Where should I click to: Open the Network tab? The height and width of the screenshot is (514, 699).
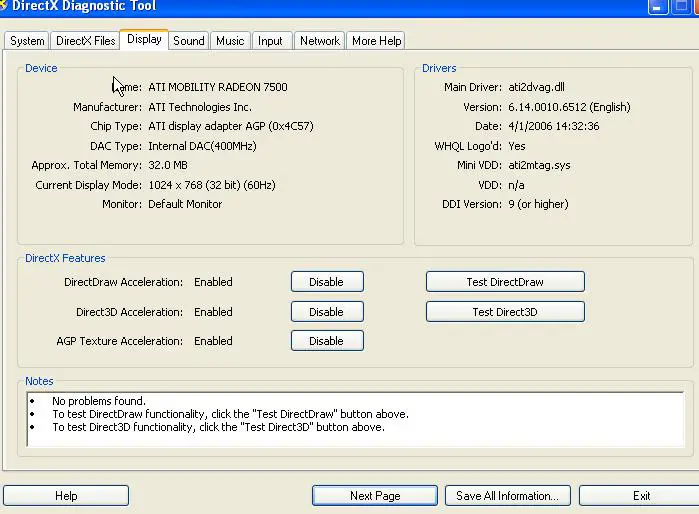click(x=320, y=41)
